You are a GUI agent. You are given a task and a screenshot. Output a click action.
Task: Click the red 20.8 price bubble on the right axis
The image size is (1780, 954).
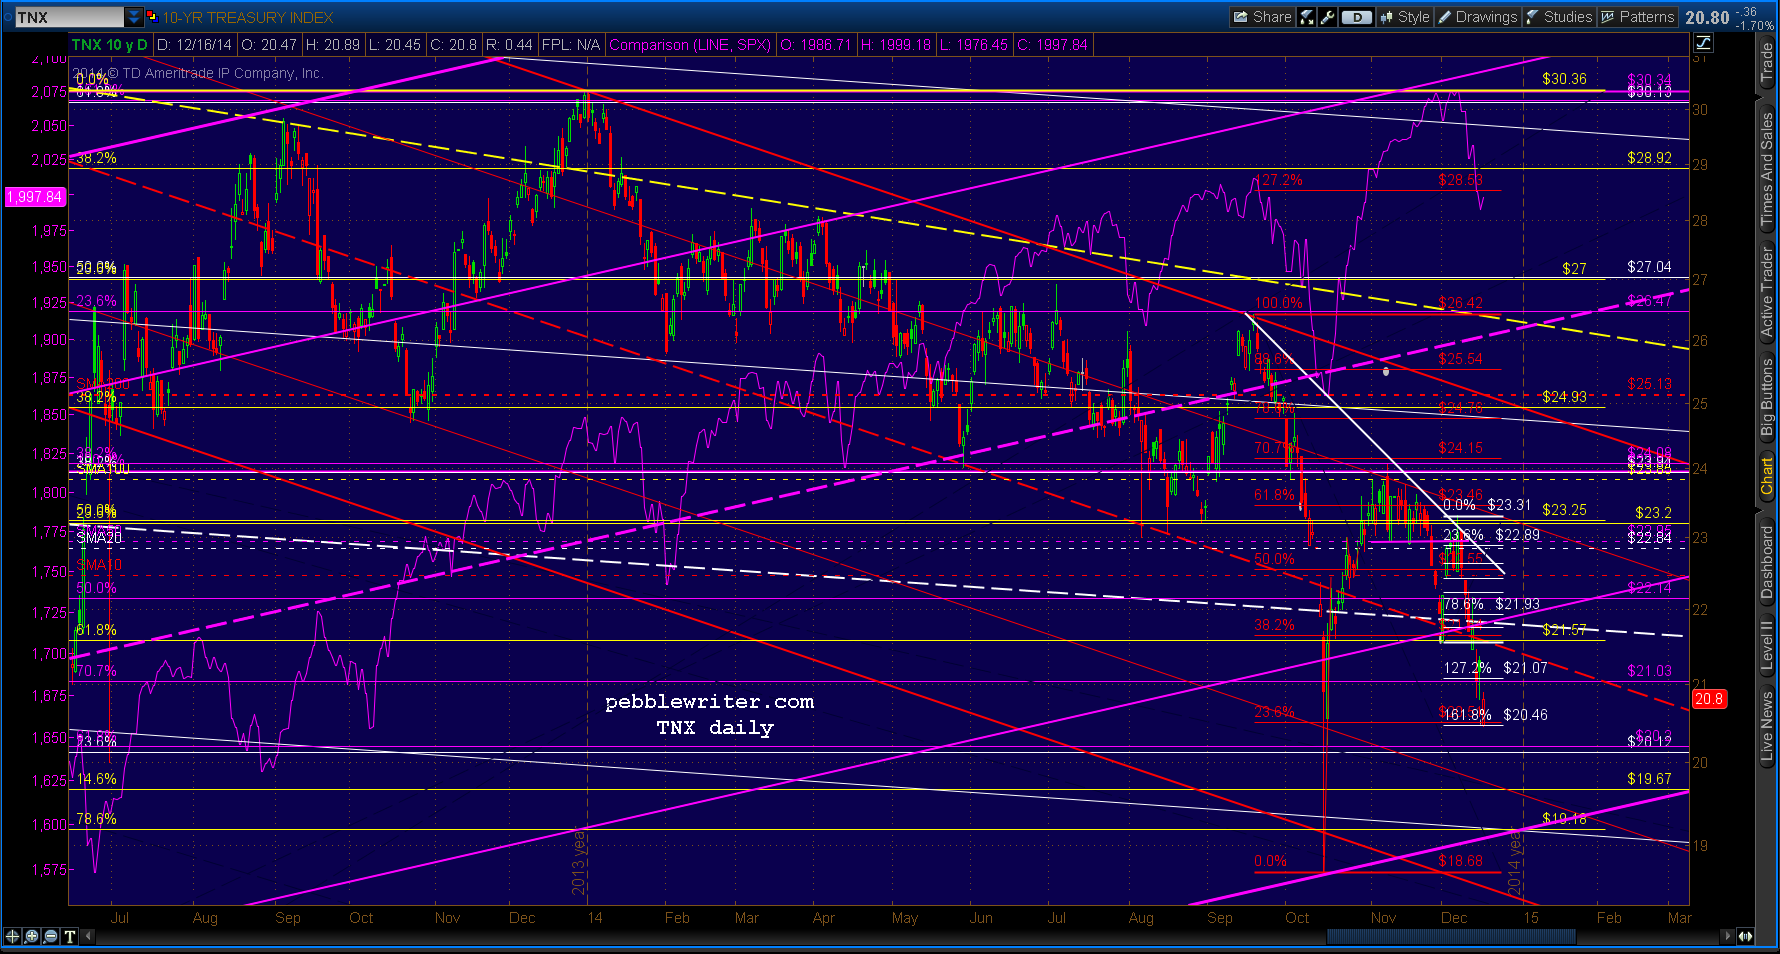point(1708,699)
